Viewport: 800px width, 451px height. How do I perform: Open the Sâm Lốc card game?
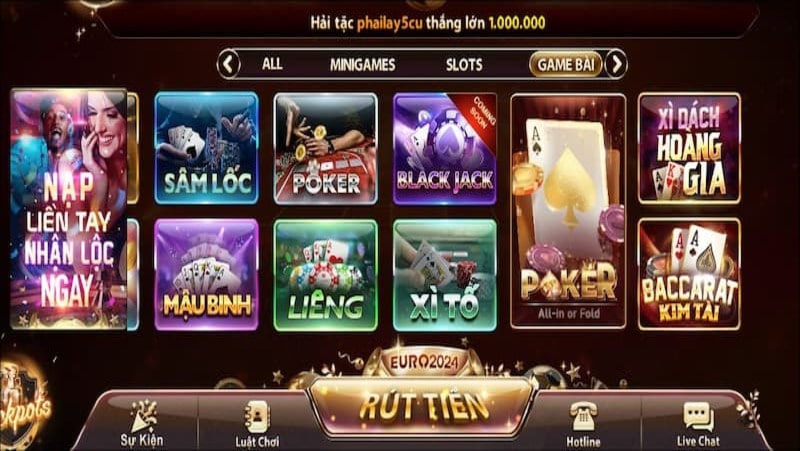pyautogui.click(x=207, y=148)
